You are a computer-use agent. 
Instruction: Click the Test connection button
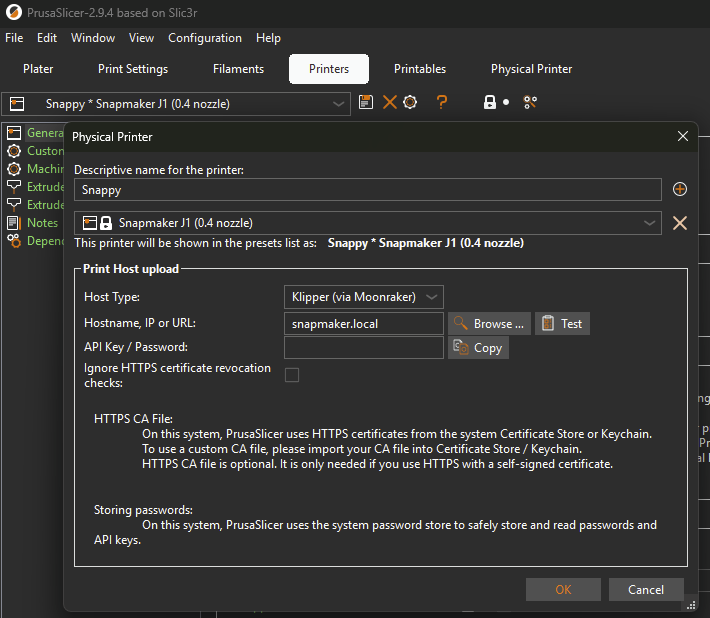pyautogui.click(x=562, y=323)
